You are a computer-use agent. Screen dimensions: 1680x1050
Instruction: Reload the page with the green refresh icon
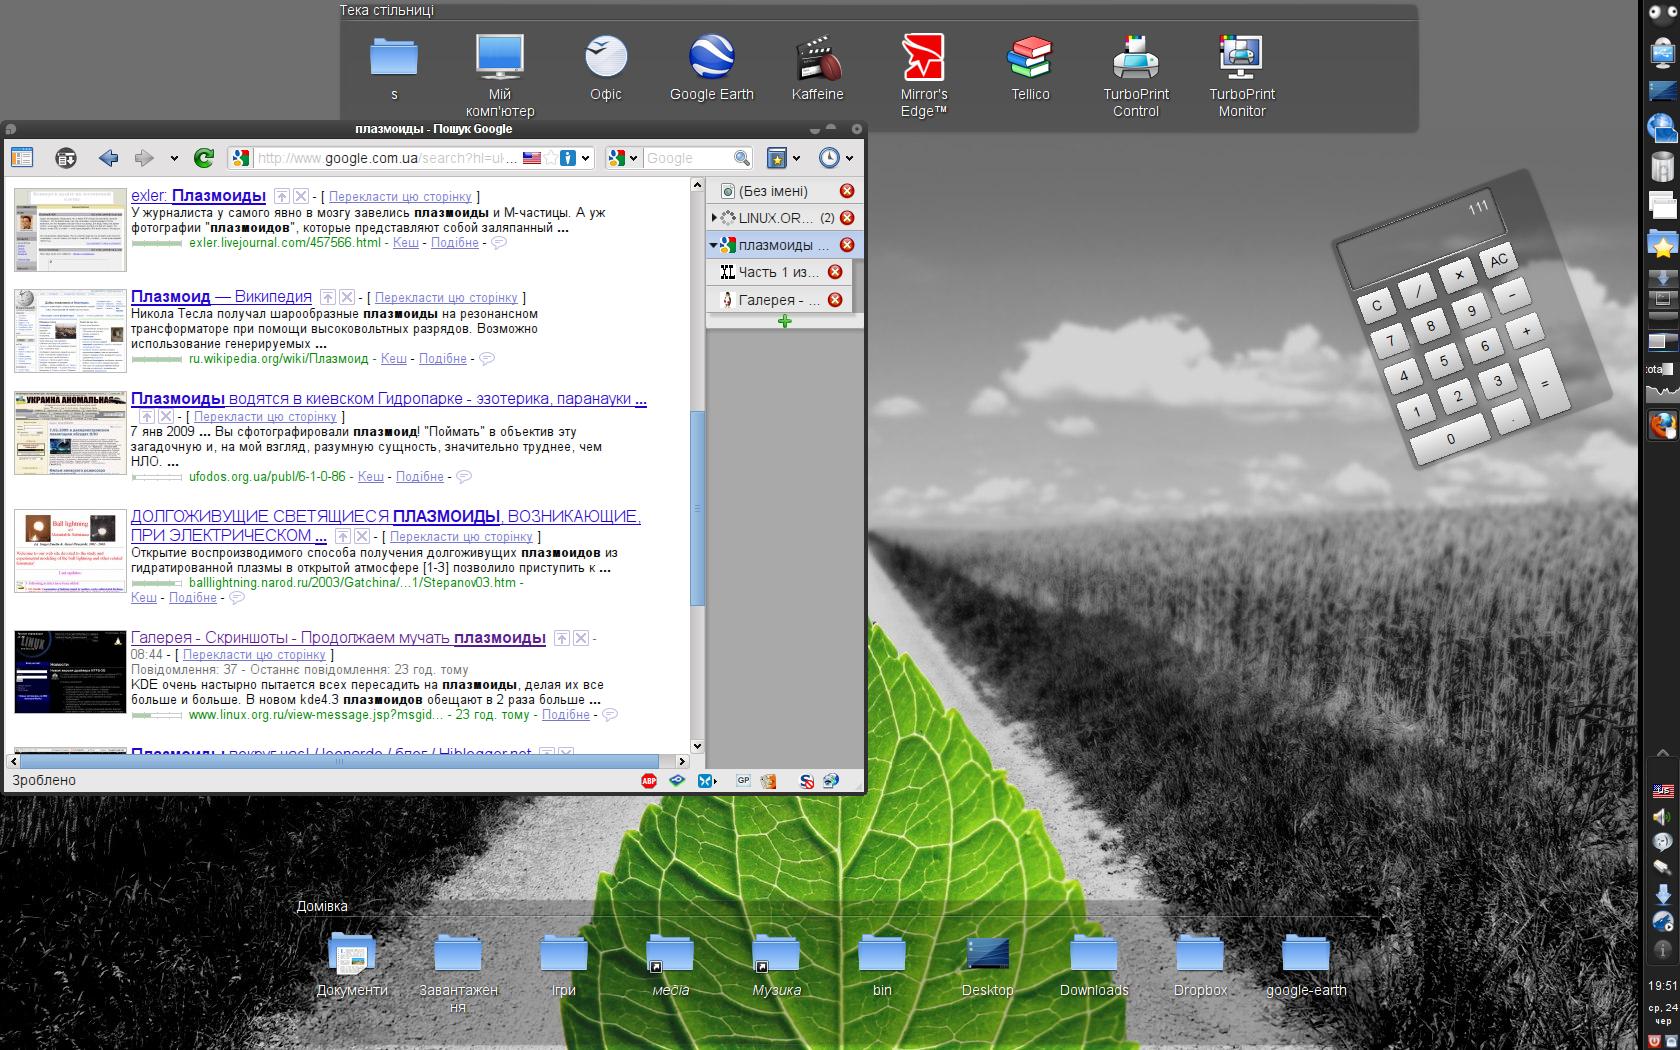pos(204,158)
